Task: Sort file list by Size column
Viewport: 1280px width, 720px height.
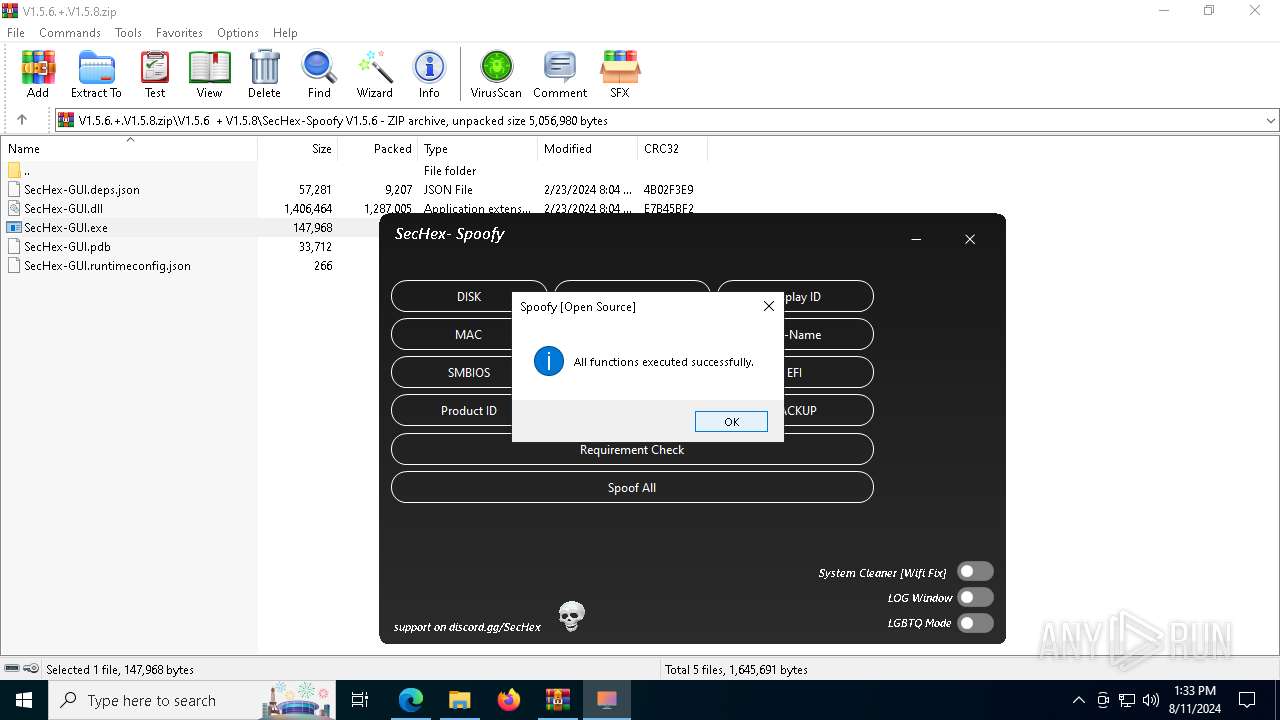Action: coord(298,148)
